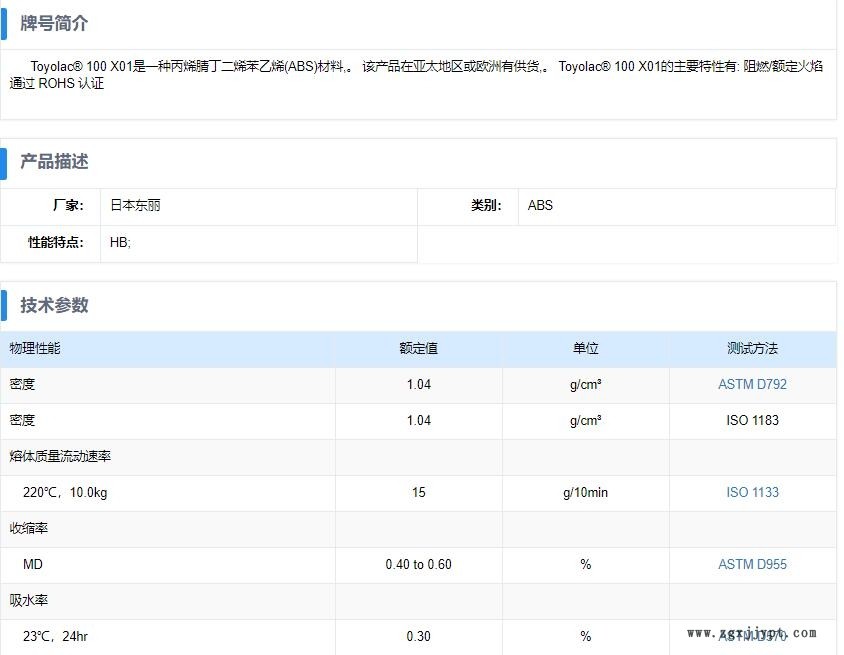Viewport: 844px width, 655px height.
Task: Click the 熔体质量流动速率 row label
Action: [60, 456]
